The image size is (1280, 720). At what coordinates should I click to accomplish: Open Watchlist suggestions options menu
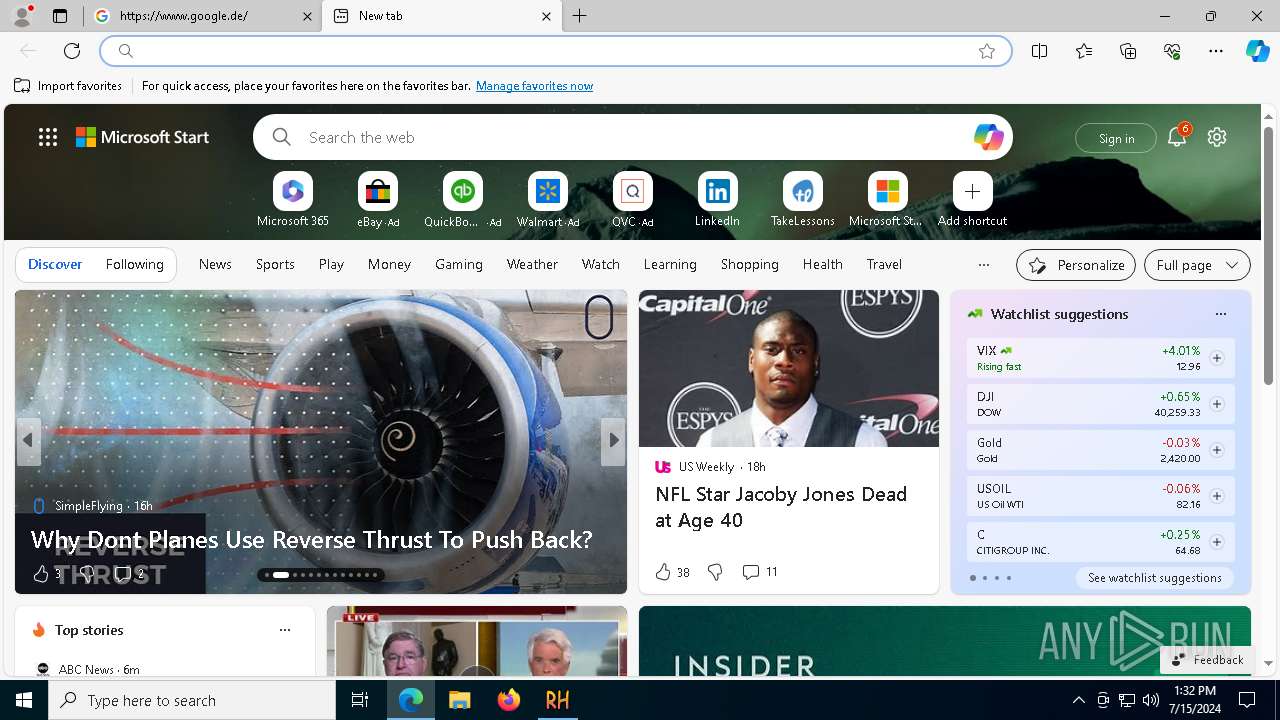[1220, 314]
